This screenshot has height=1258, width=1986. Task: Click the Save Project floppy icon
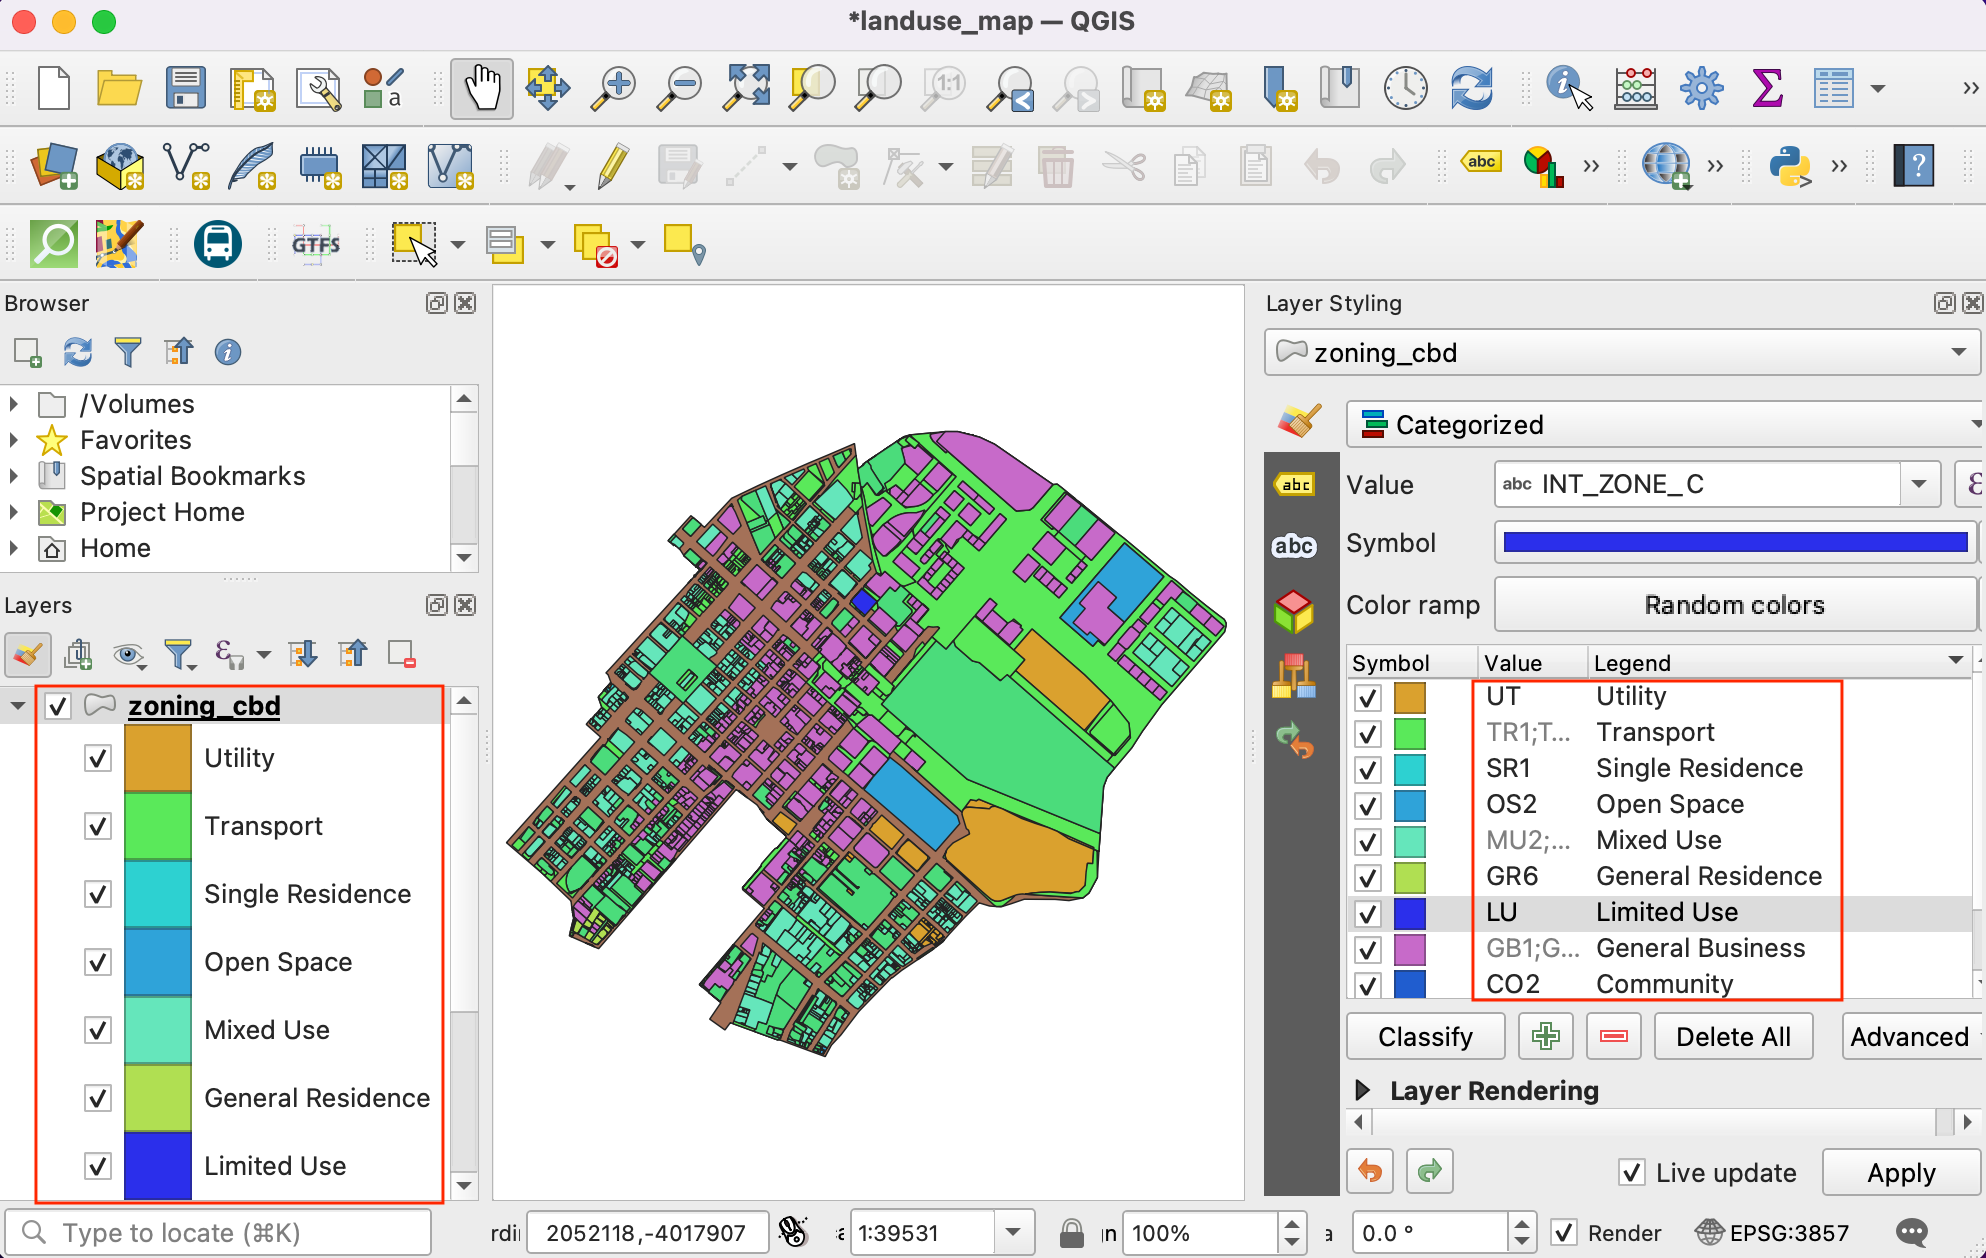pyautogui.click(x=186, y=89)
